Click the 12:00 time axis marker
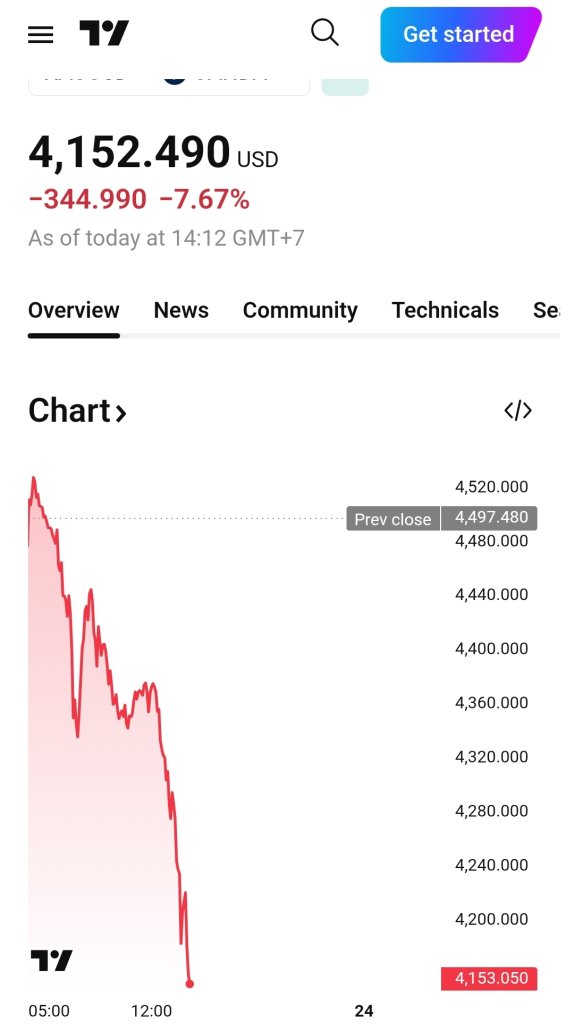This screenshot has height=1024, width=574. (x=151, y=1011)
